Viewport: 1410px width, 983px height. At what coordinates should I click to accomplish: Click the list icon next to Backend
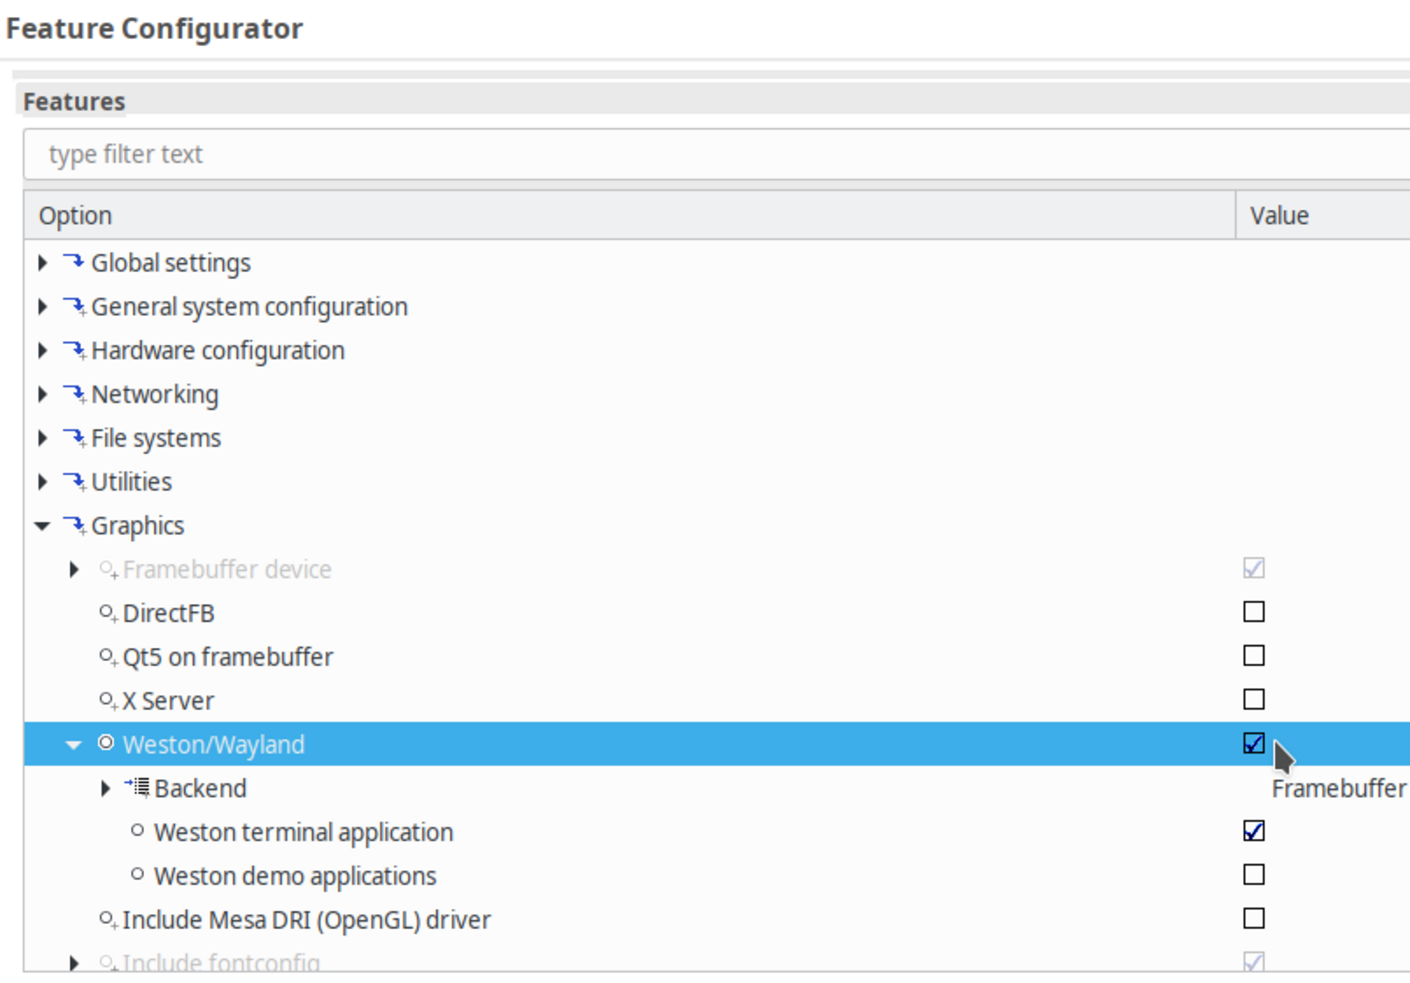point(136,788)
